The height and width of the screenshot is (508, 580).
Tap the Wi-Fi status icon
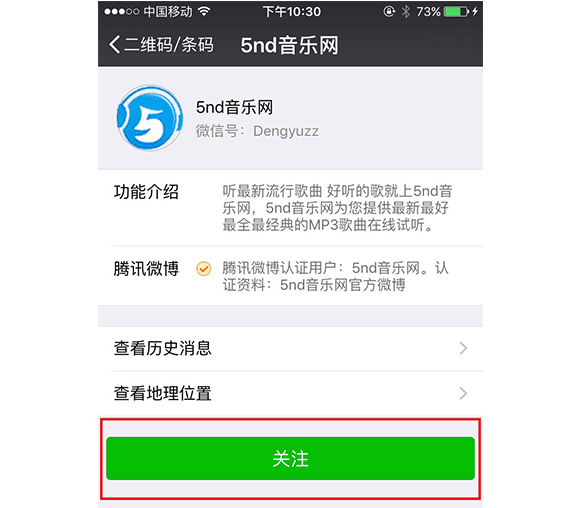click(204, 11)
